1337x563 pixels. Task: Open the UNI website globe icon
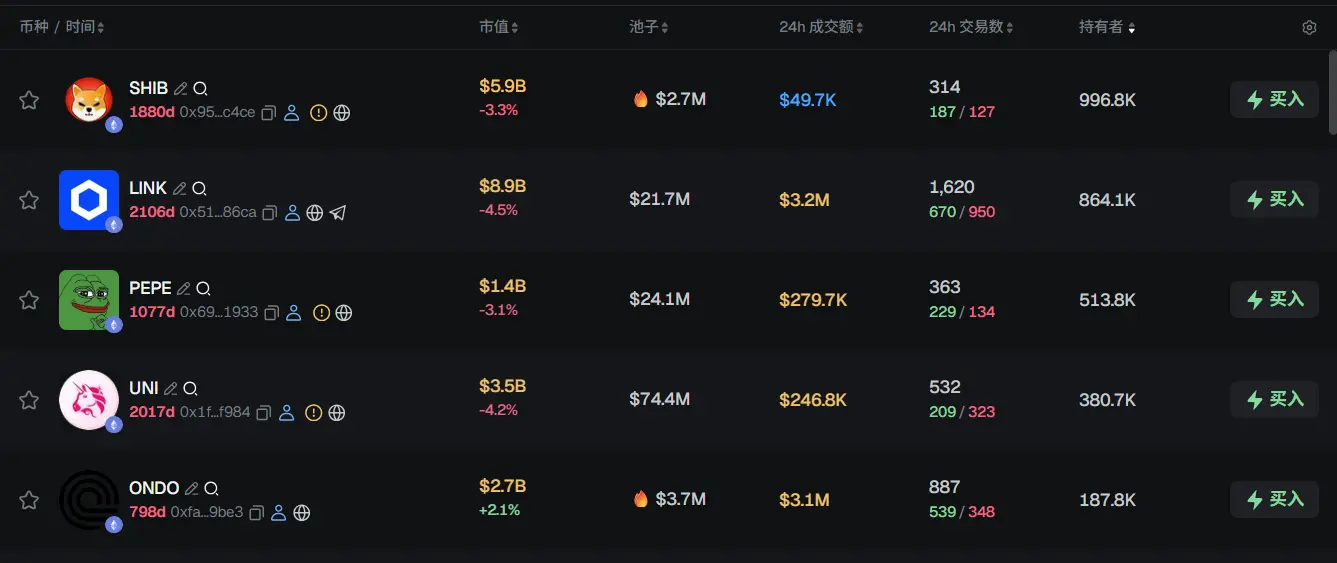337,413
